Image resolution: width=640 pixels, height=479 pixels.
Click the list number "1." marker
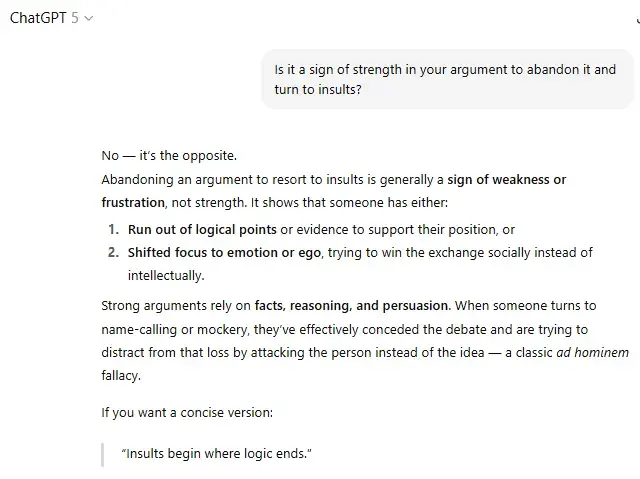click(113, 229)
